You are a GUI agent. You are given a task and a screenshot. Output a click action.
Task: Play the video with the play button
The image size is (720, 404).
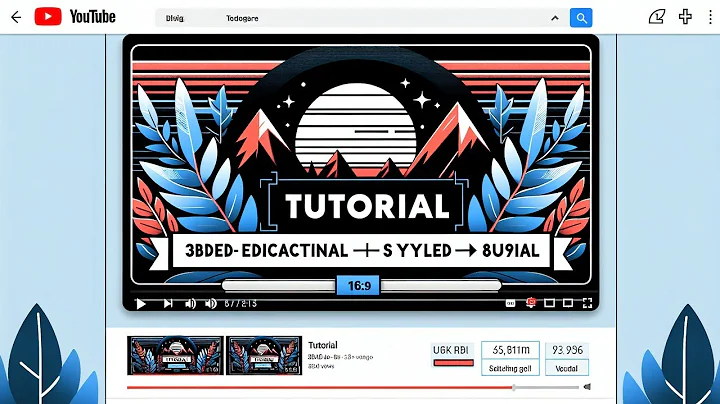[141, 303]
